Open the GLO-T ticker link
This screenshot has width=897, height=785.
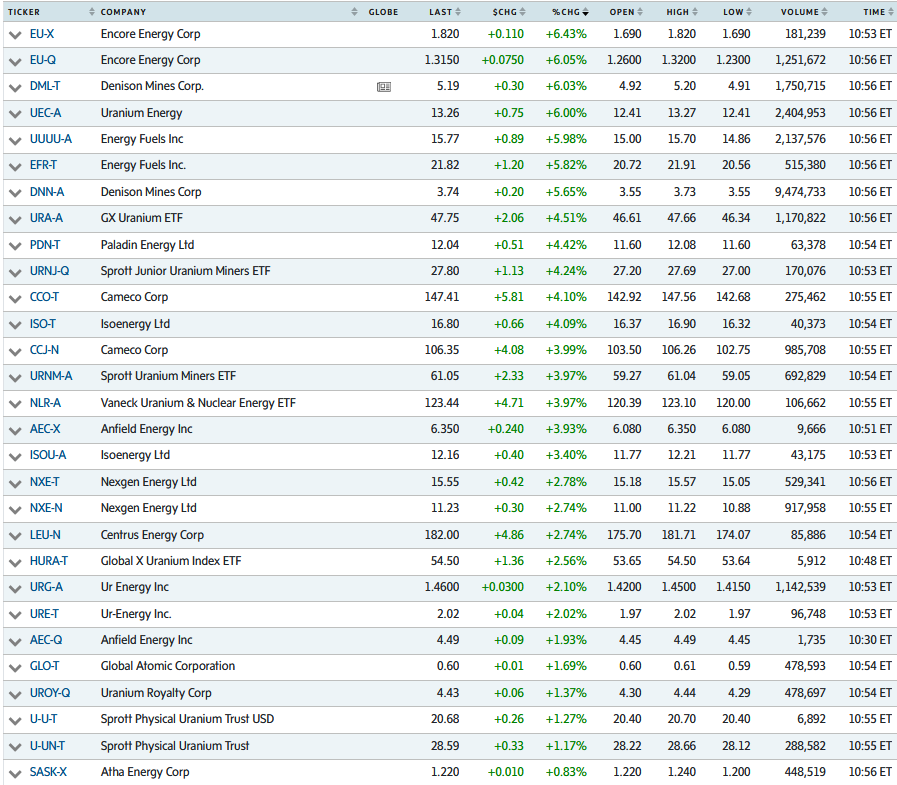(44, 667)
